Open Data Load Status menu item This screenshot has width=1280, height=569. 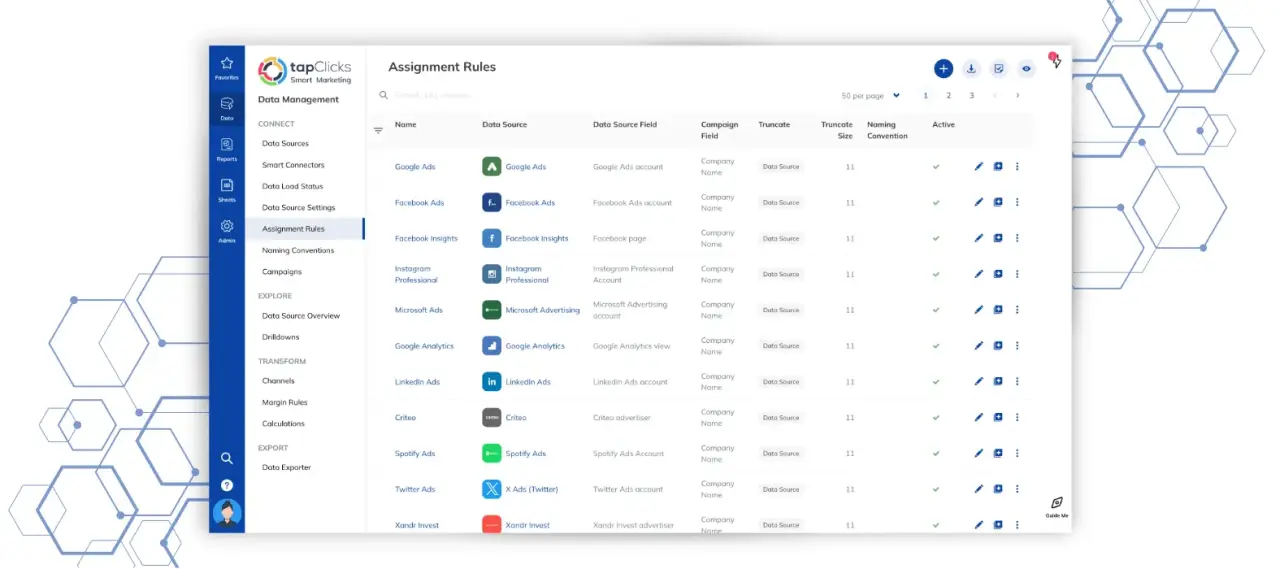pos(292,186)
